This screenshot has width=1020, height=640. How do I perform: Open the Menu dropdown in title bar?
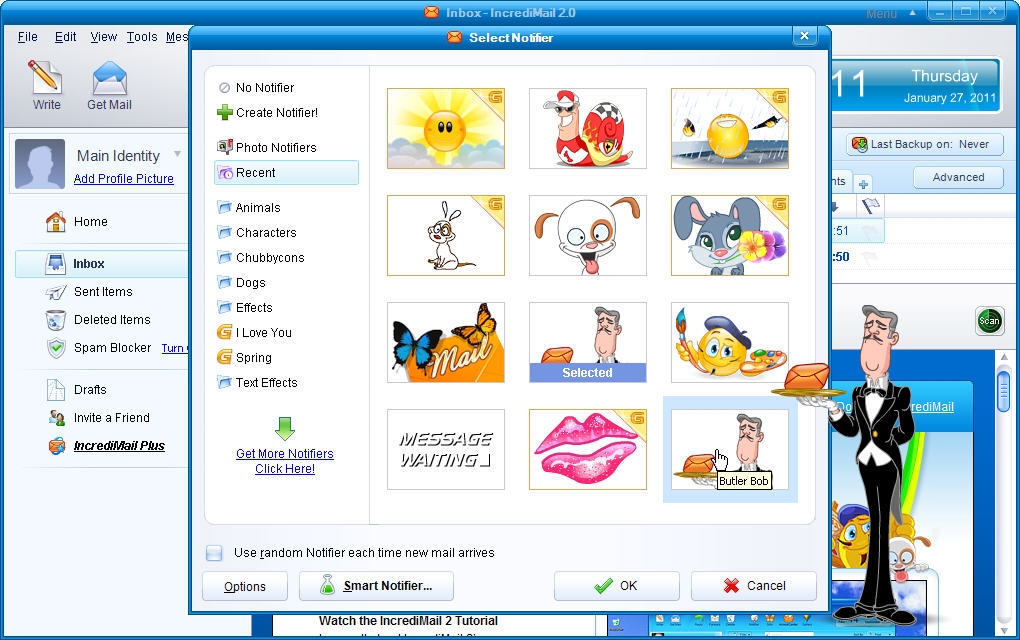(890, 14)
